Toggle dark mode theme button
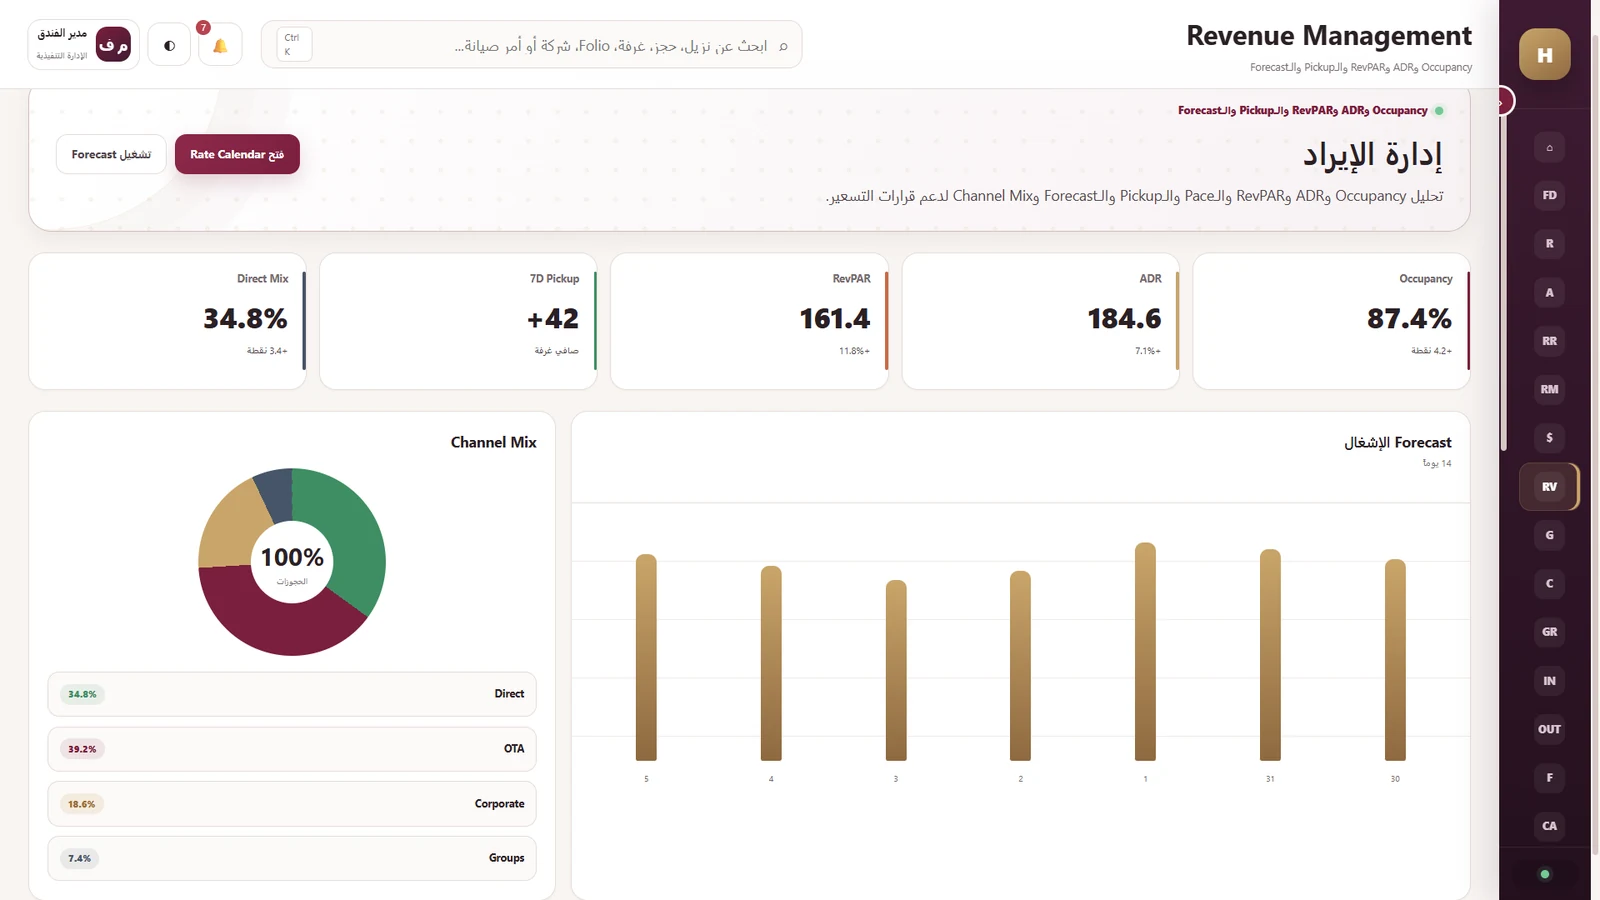1600x900 pixels. coord(169,45)
